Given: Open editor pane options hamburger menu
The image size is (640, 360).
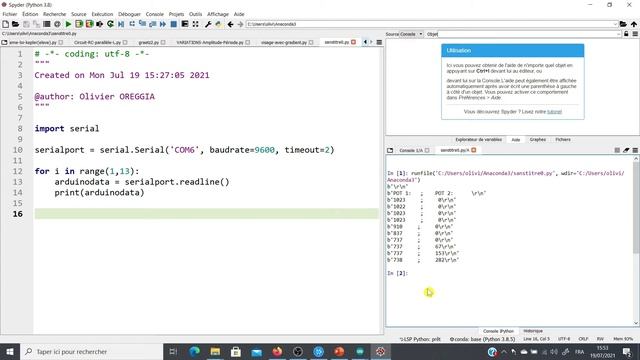Looking at the screenshot, I should (x=379, y=42).
